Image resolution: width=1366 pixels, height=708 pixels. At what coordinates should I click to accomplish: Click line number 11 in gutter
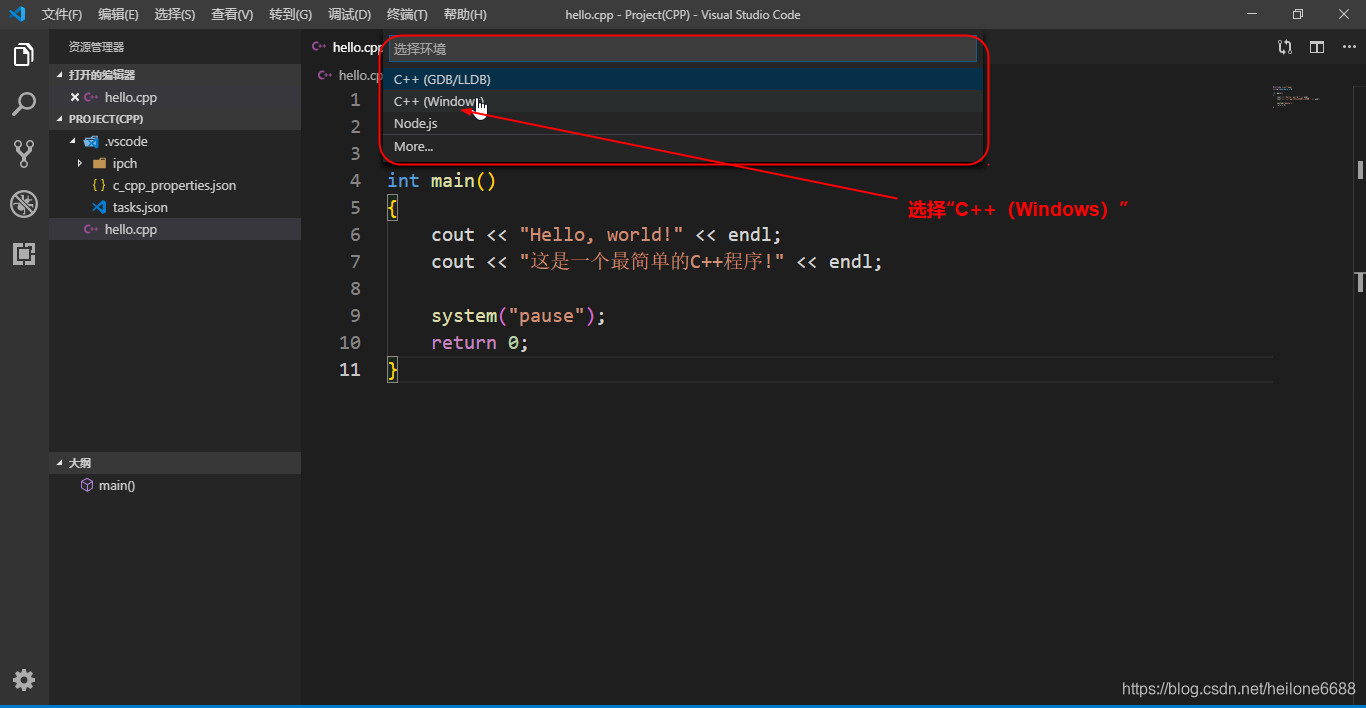point(350,370)
